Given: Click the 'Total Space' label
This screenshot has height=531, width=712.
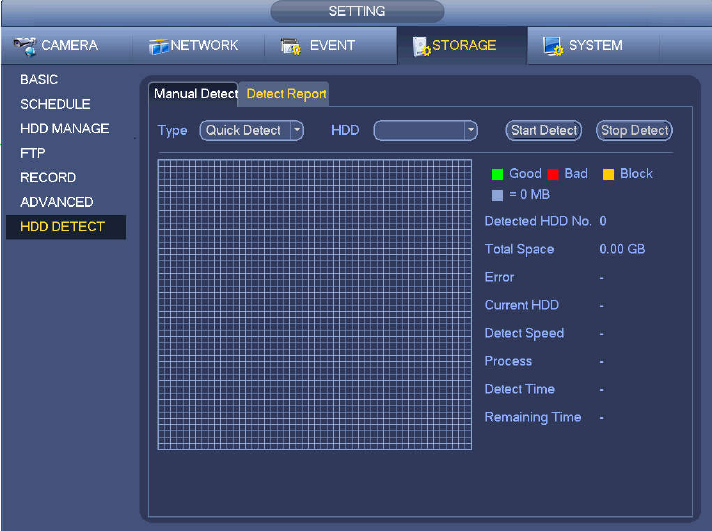Looking at the screenshot, I should [x=519, y=249].
